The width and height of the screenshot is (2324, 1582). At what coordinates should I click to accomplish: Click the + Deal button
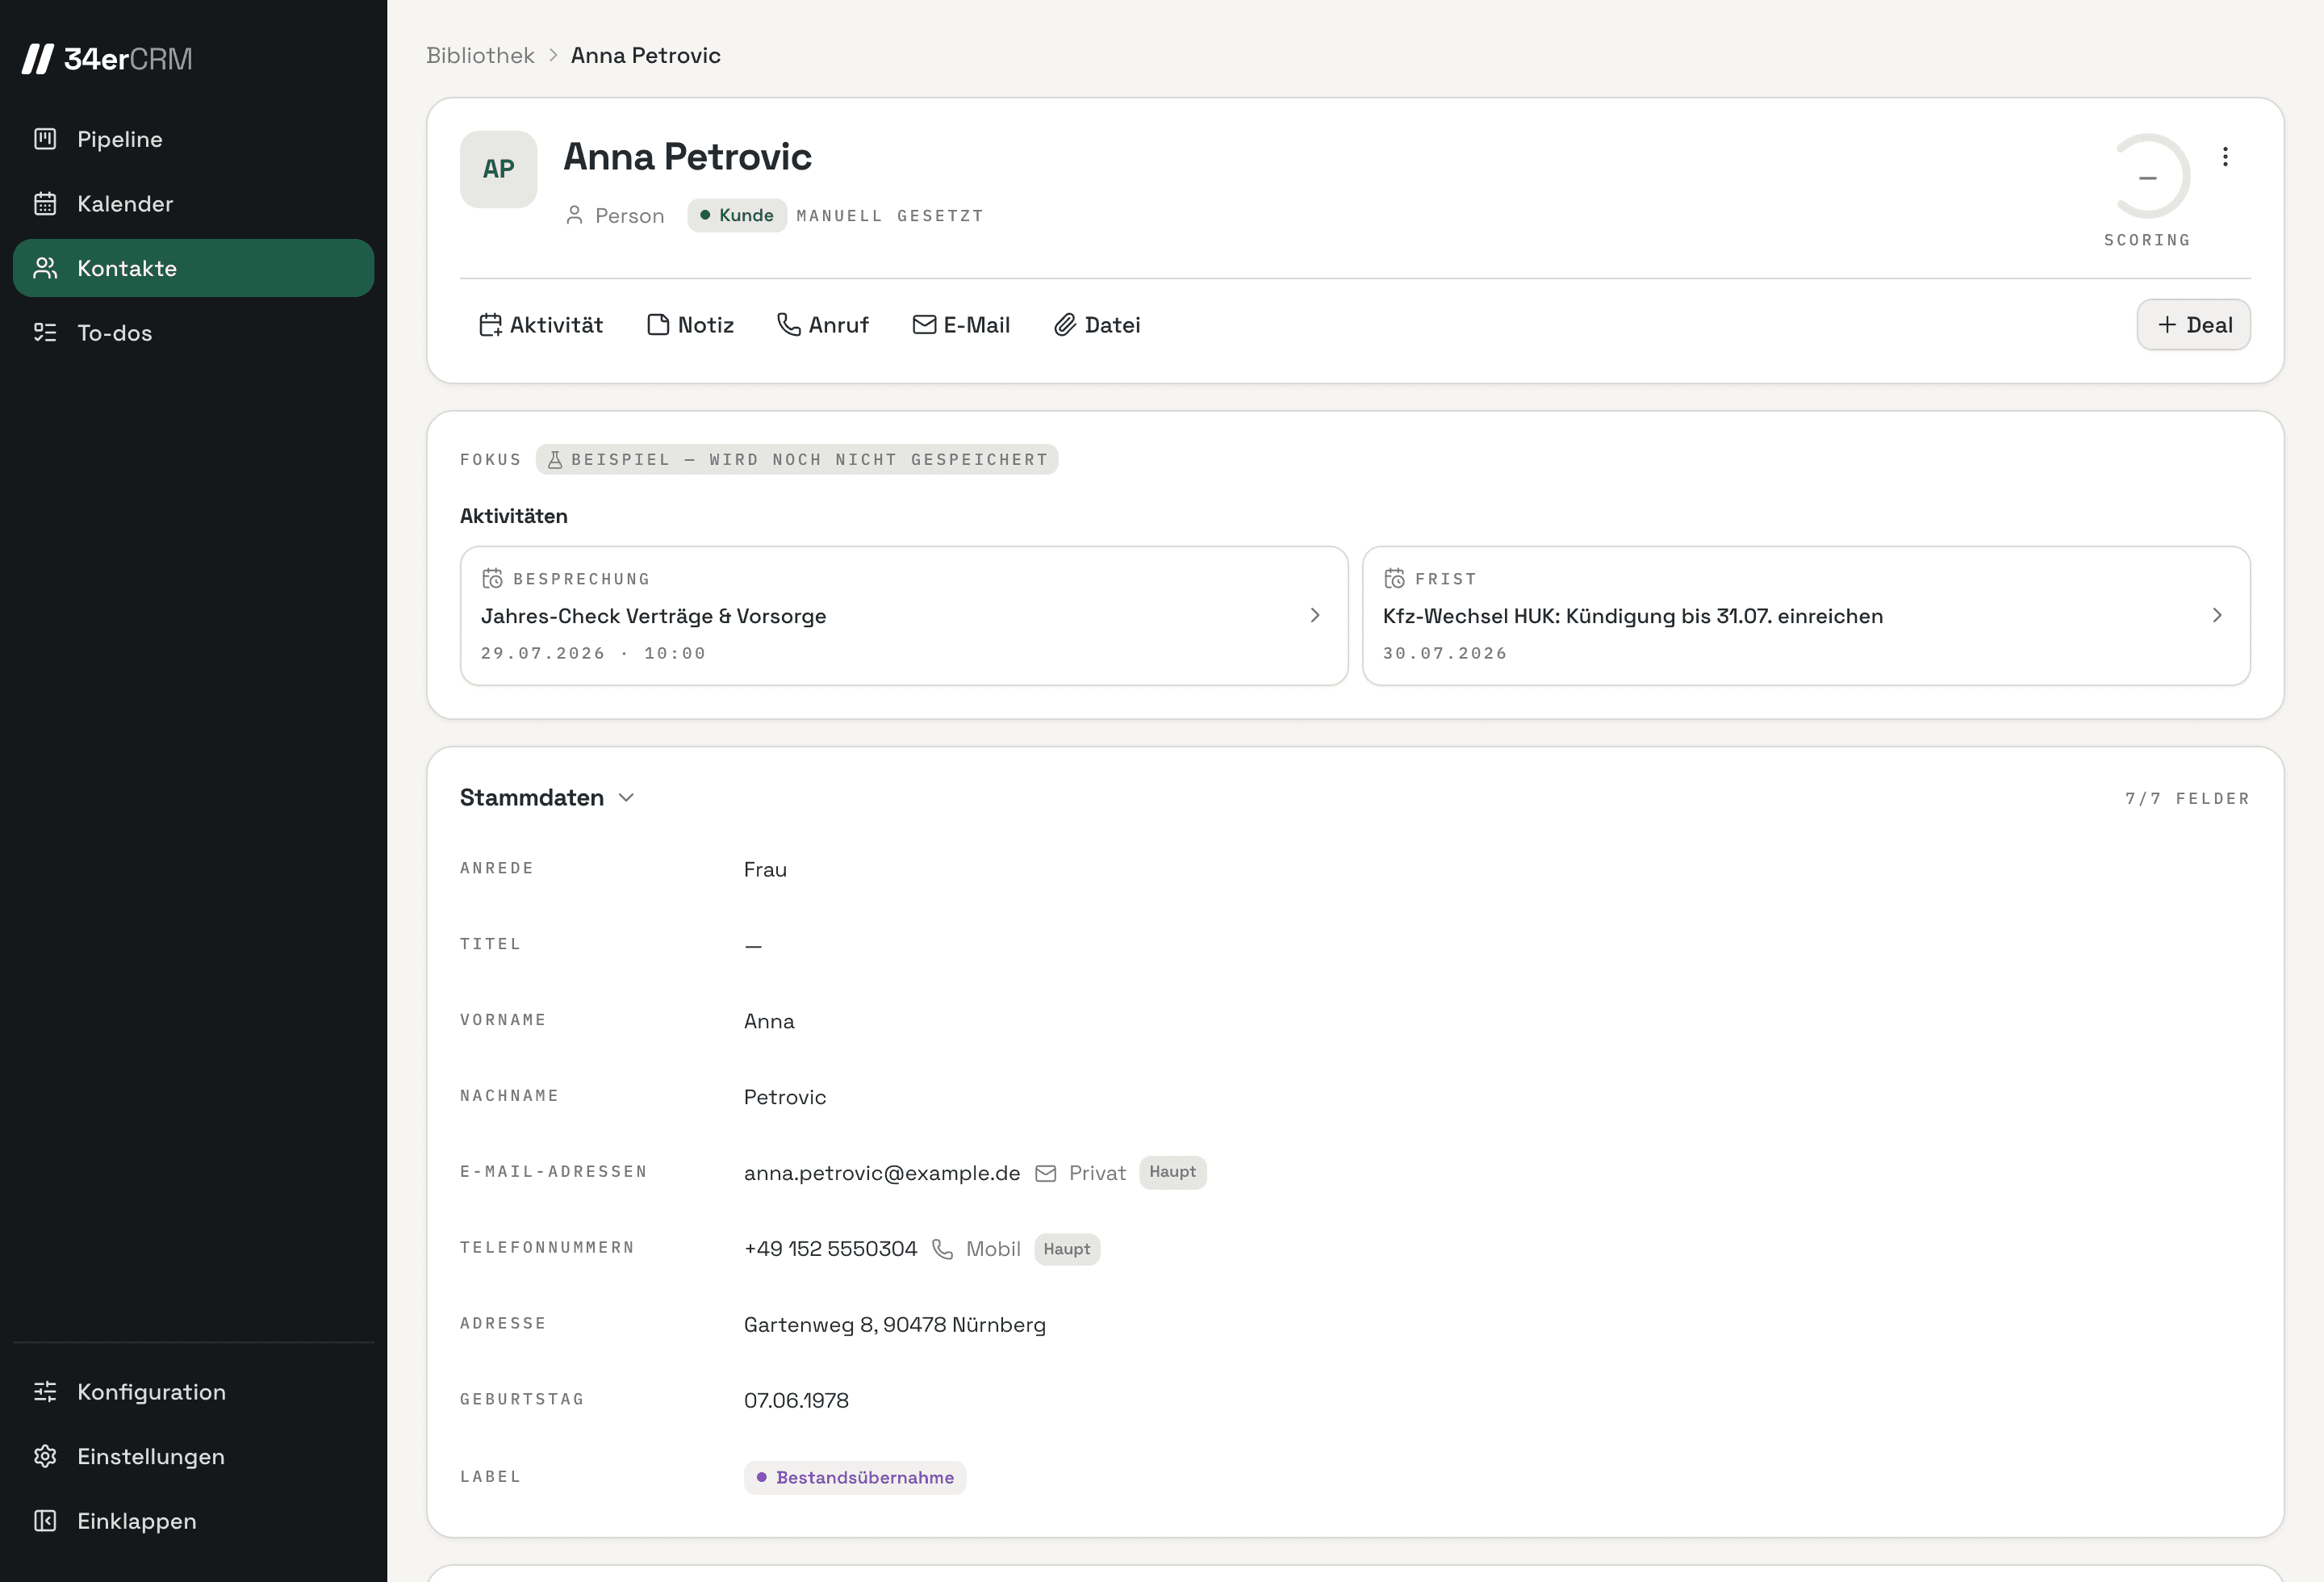(x=2194, y=325)
